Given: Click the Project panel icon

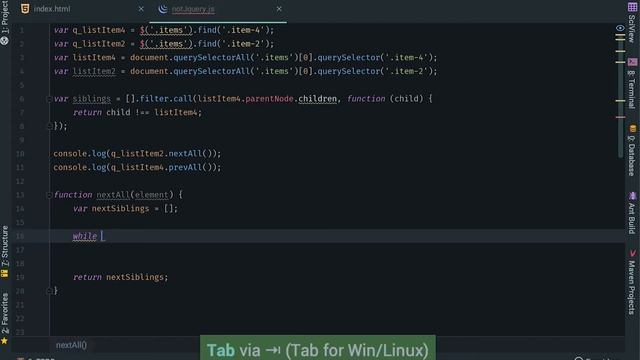Looking at the screenshot, I should [x=4, y=40].
